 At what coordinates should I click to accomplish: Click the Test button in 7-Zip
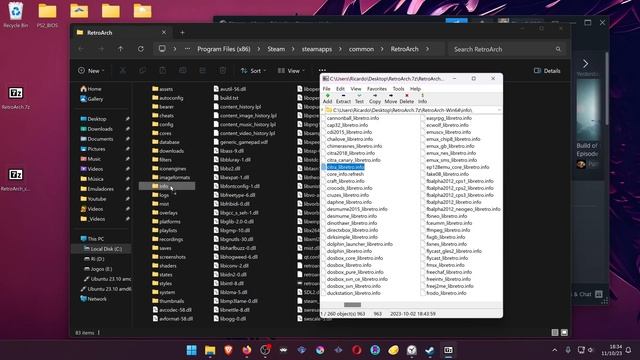pyautogui.click(x=359, y=98)
